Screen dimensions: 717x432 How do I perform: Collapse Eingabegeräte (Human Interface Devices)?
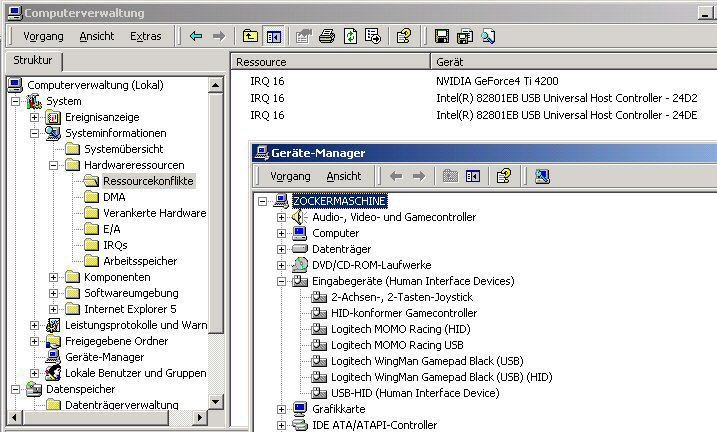tap(281, 281)
